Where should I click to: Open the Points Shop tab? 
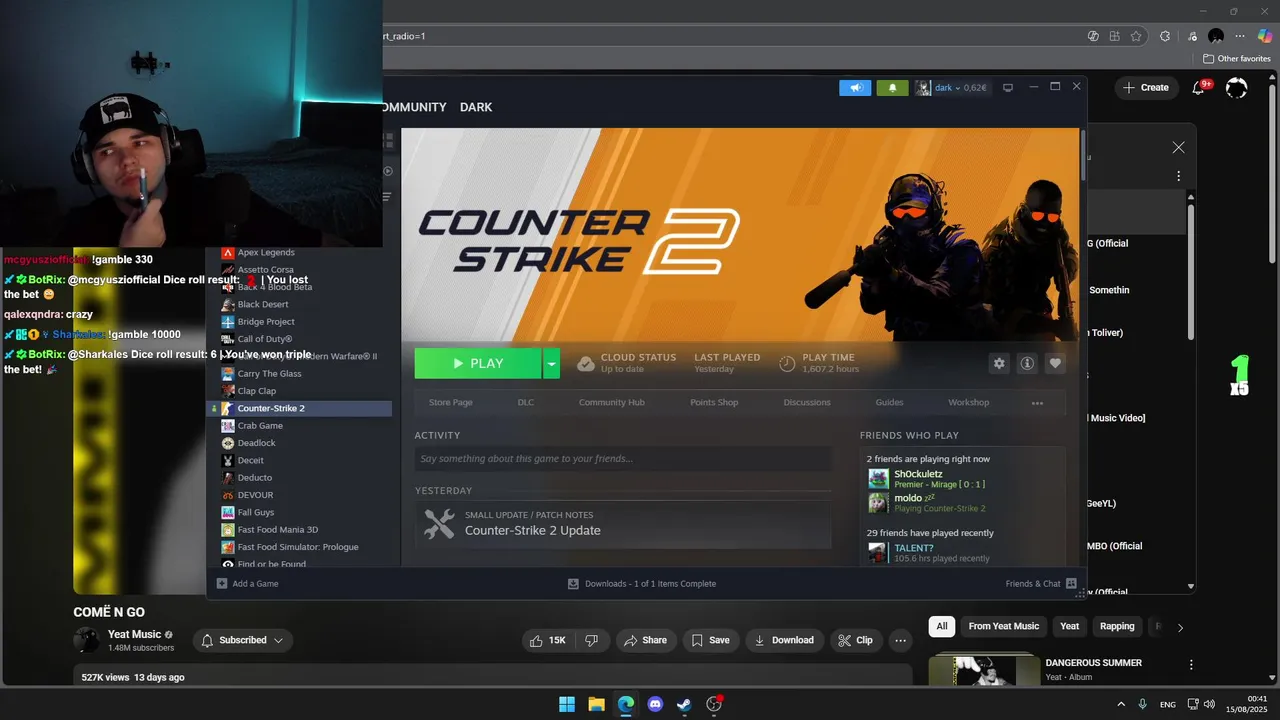point(714,402)
